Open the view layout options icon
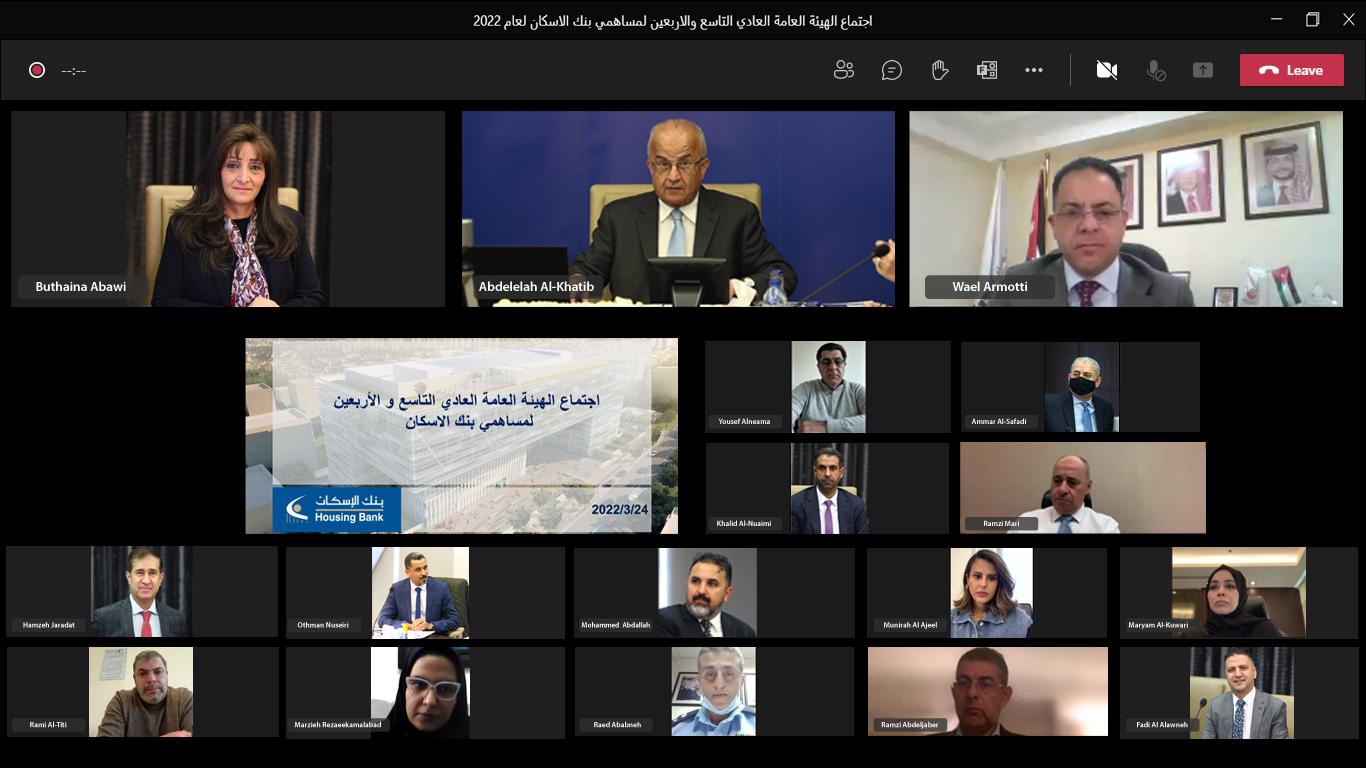 988,70
